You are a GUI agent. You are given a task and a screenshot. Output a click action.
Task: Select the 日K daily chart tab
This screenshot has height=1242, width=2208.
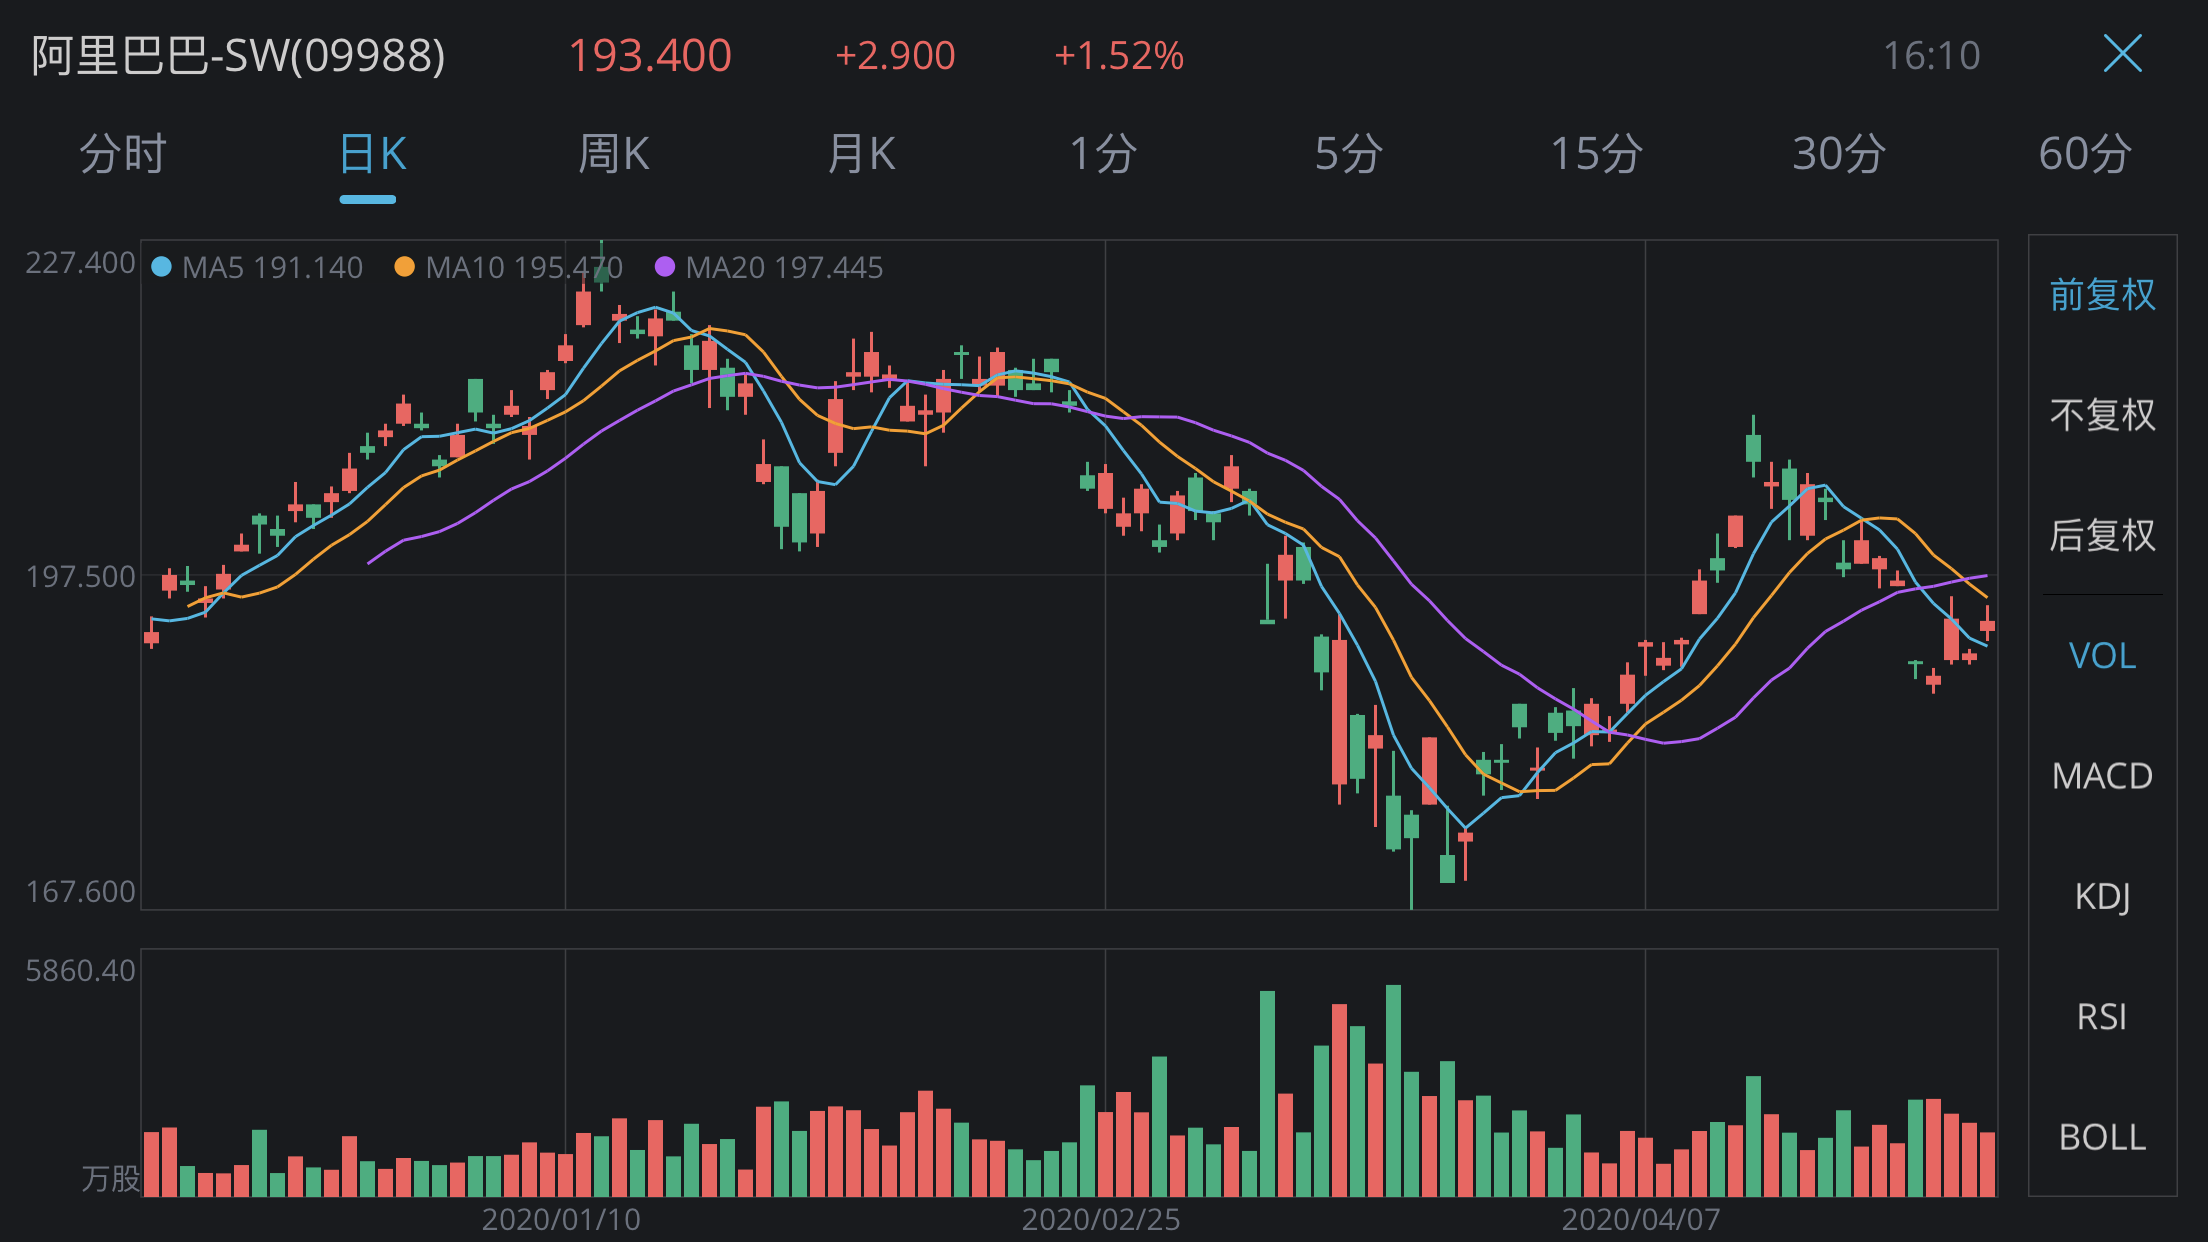372,155
